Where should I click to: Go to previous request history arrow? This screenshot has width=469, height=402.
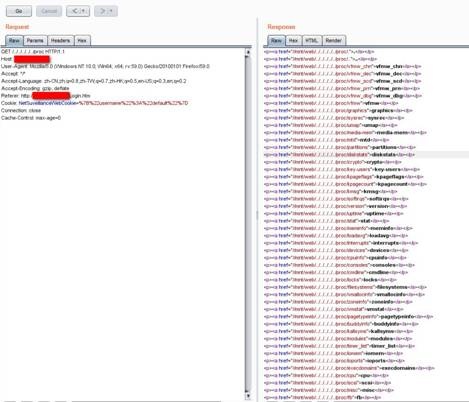(x=75, y=11)
